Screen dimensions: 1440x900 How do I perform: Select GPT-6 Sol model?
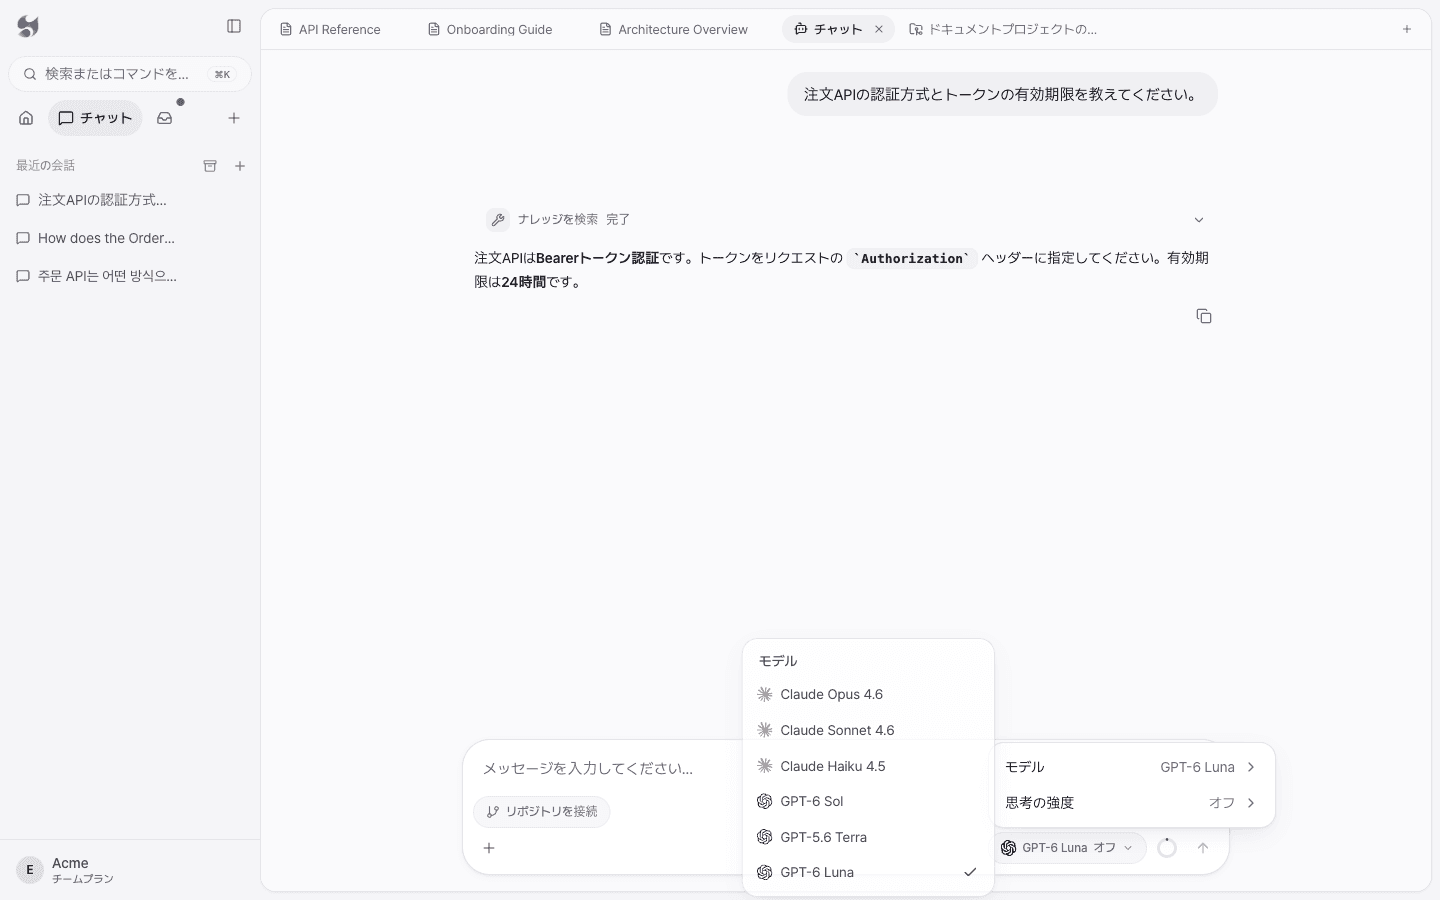point(868,801)
